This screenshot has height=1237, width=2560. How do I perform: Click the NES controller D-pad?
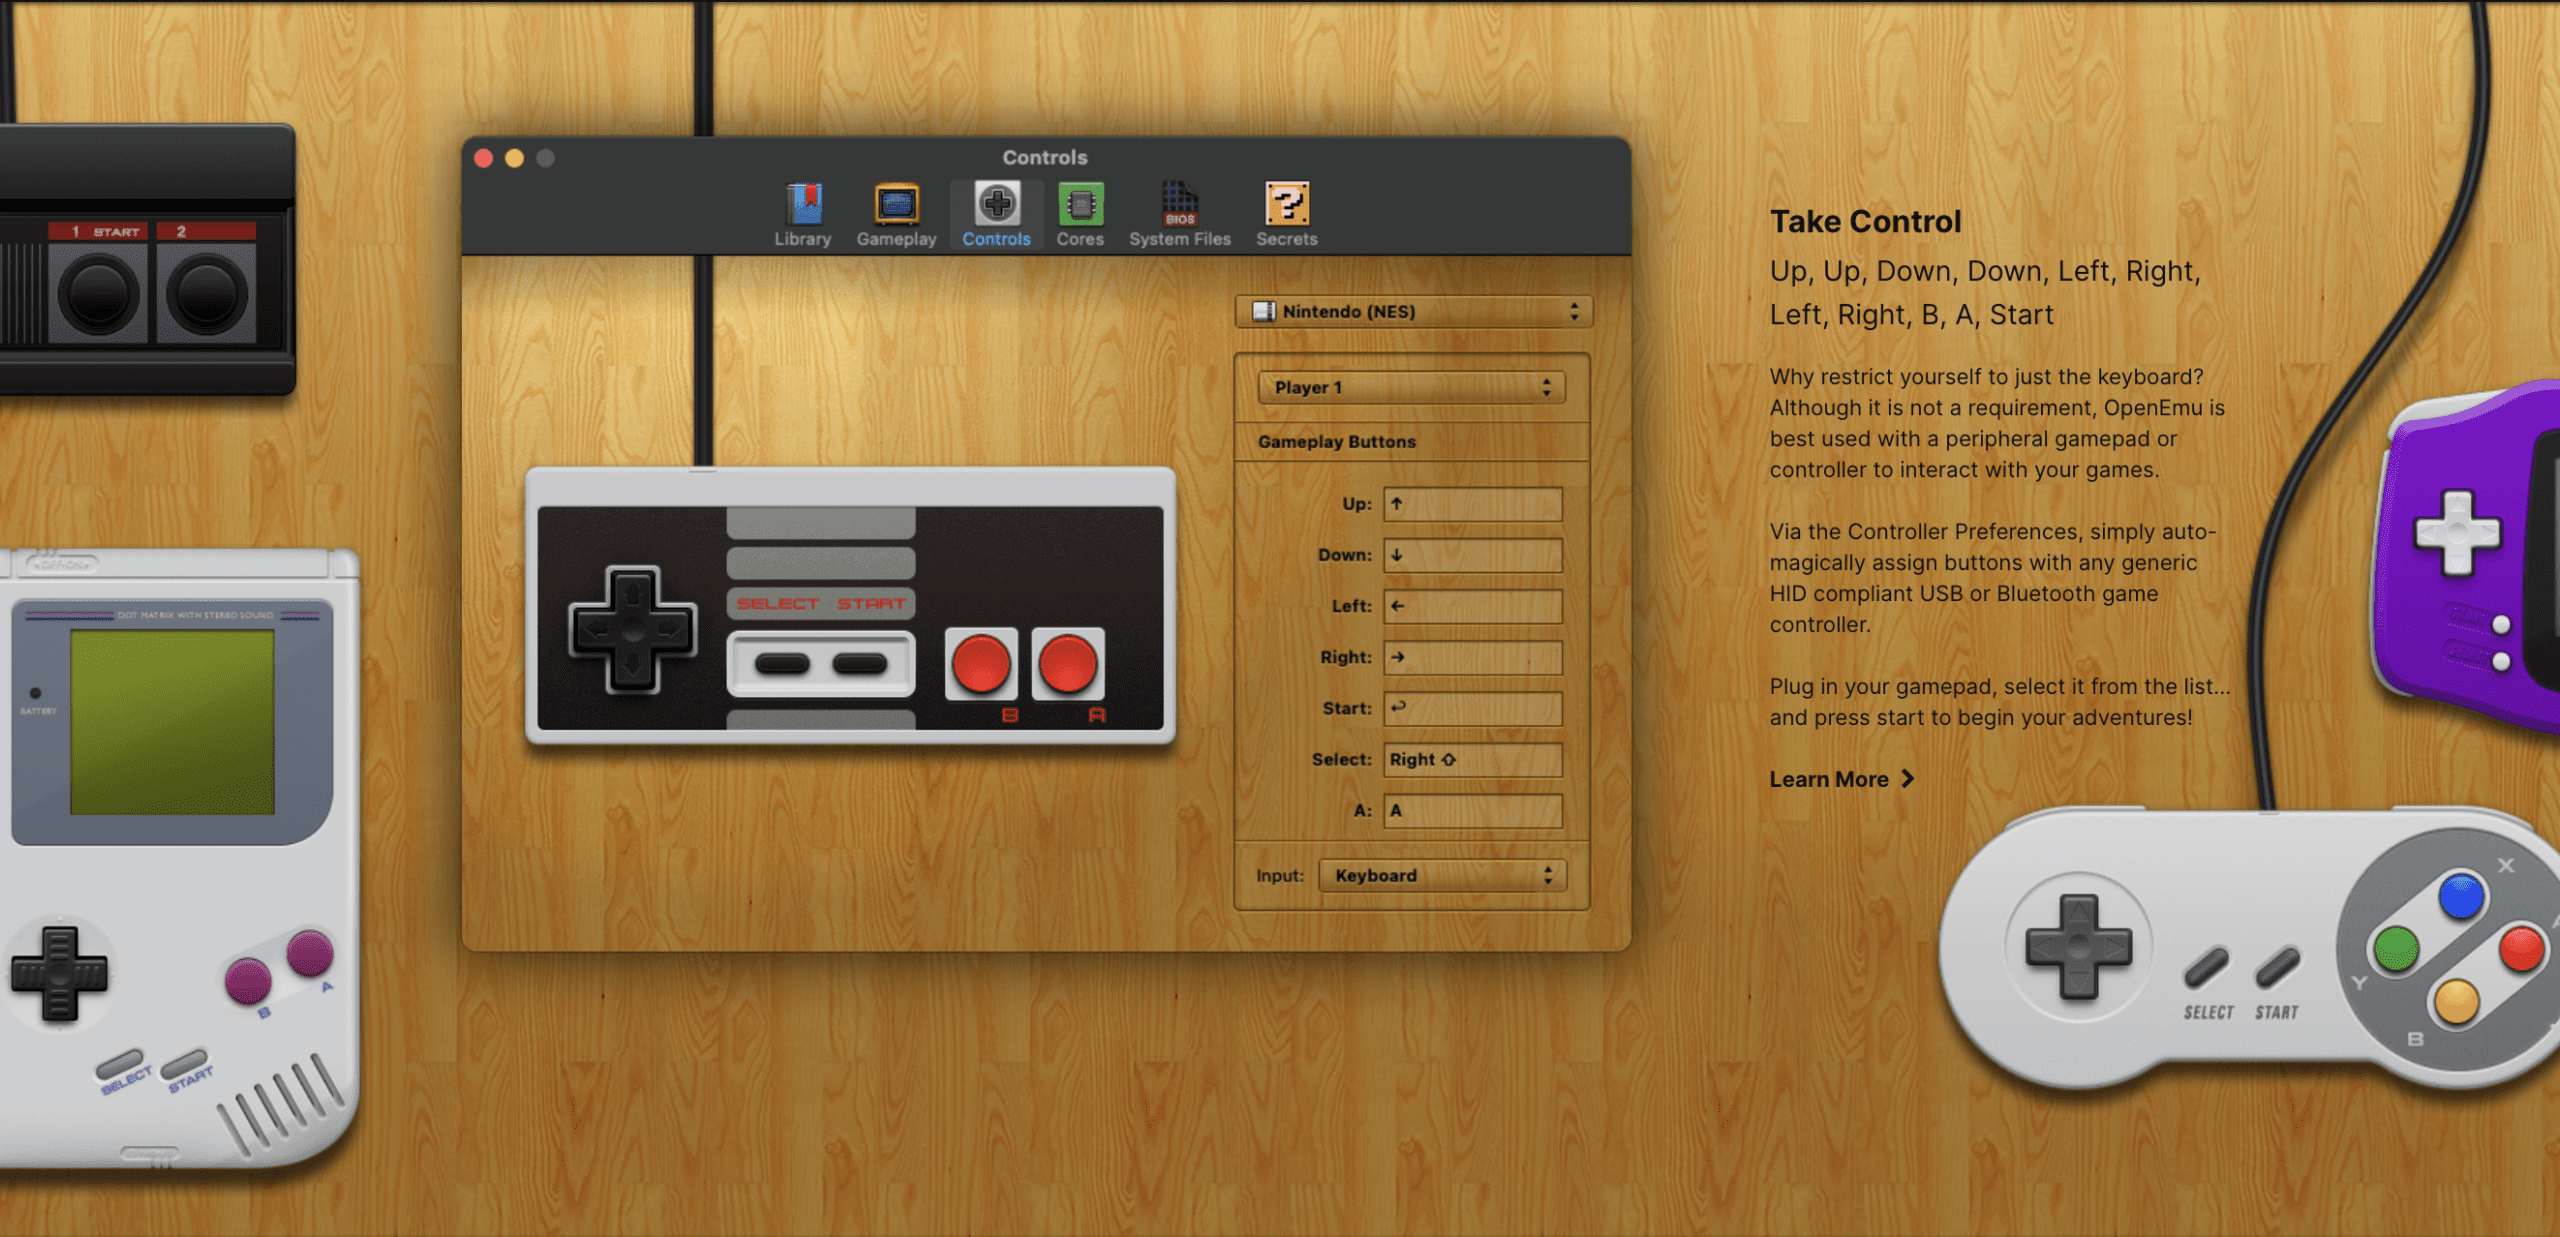(632, 630)
